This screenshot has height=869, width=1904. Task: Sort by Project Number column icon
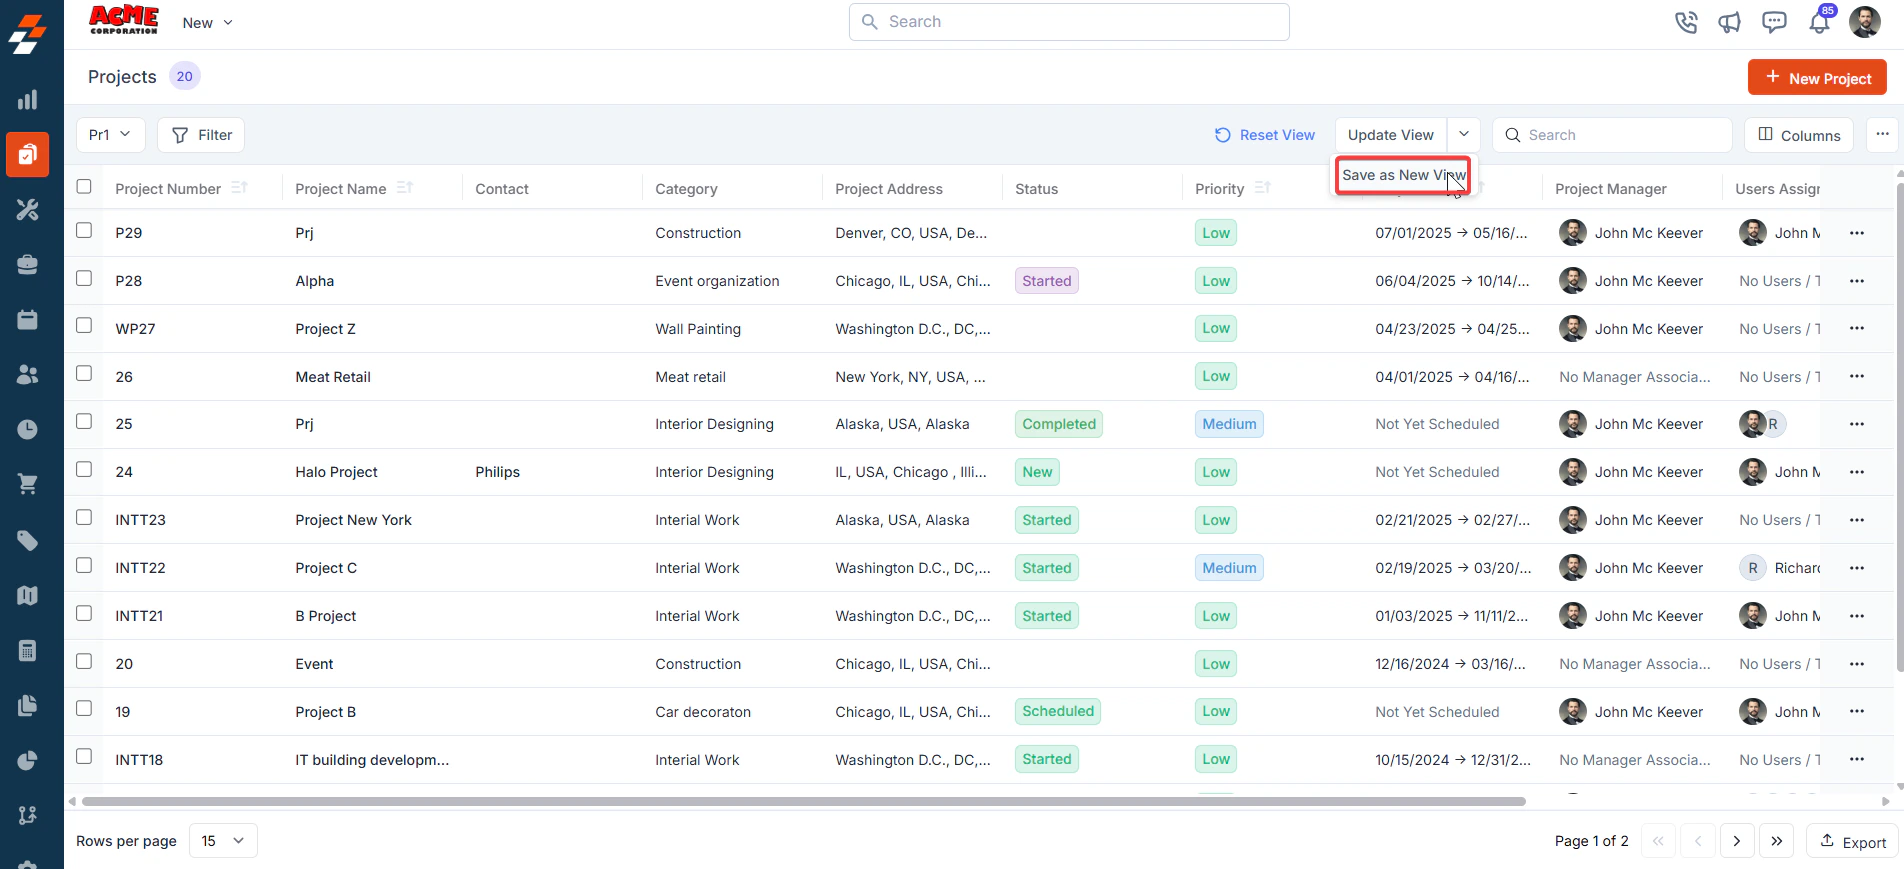239,188
